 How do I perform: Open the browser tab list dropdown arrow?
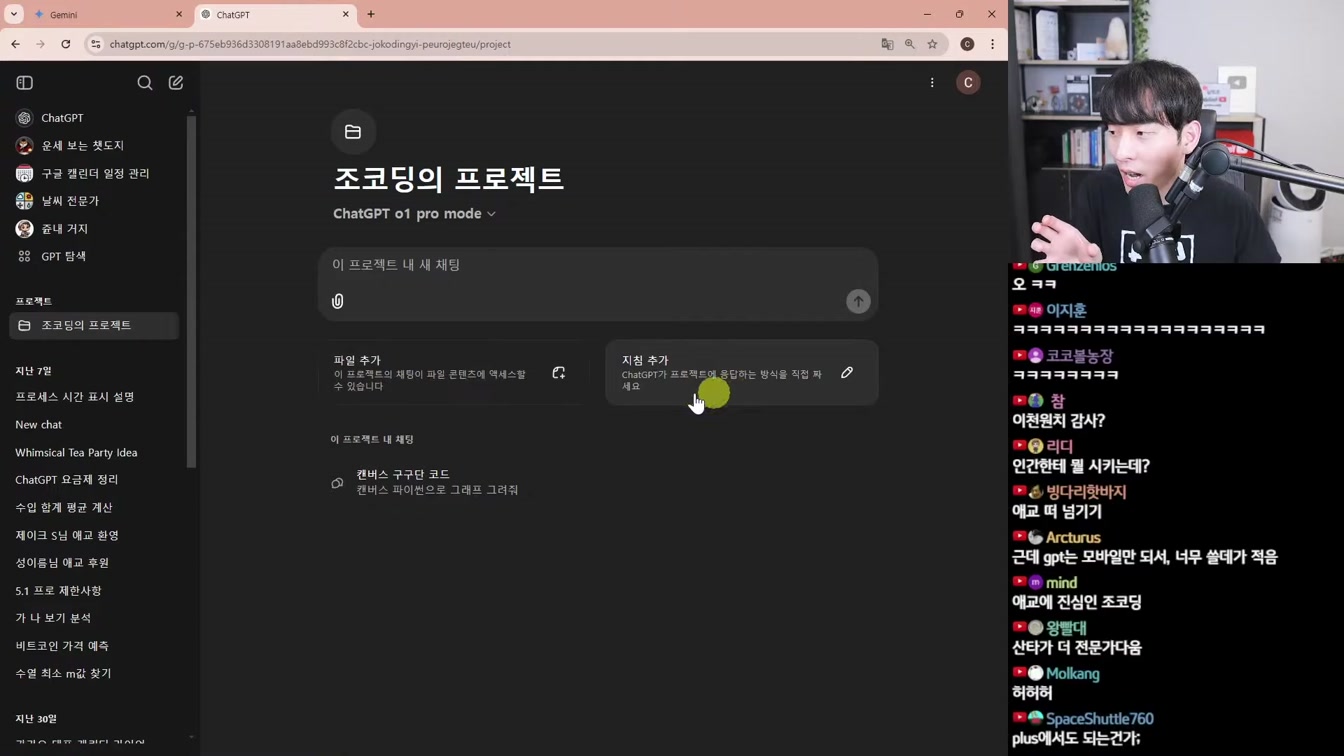[x=14, y=14]
